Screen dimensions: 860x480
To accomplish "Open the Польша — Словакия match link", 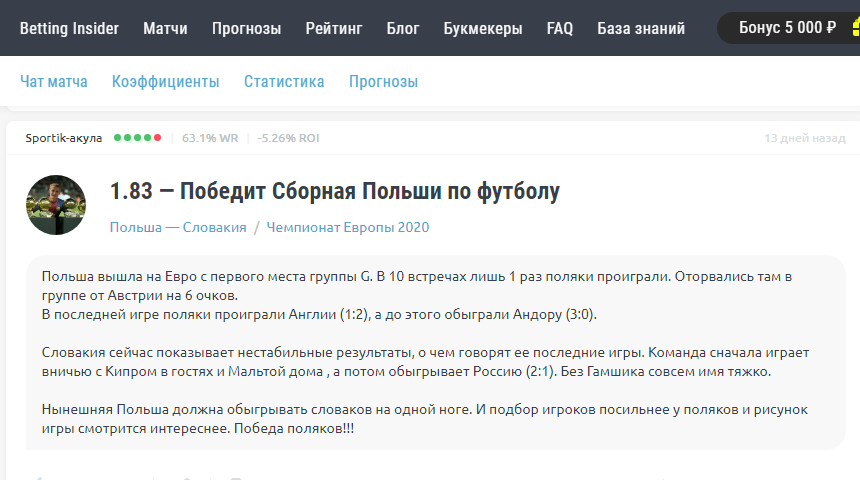I will 178,227.
